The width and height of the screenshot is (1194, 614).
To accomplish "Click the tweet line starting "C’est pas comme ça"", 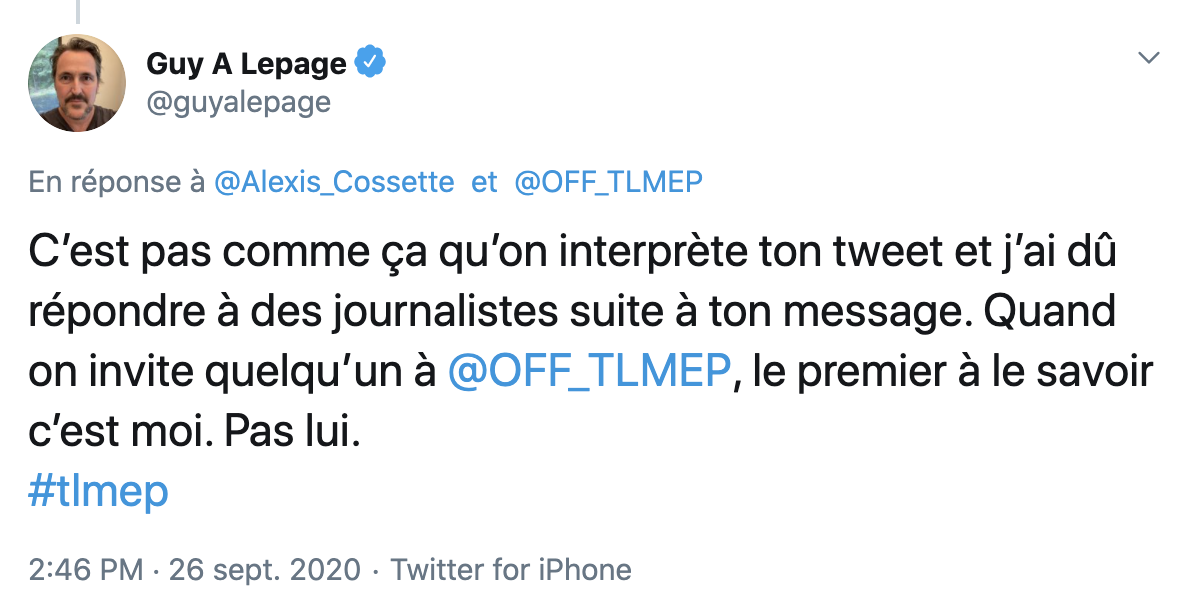I will (573, 252).
